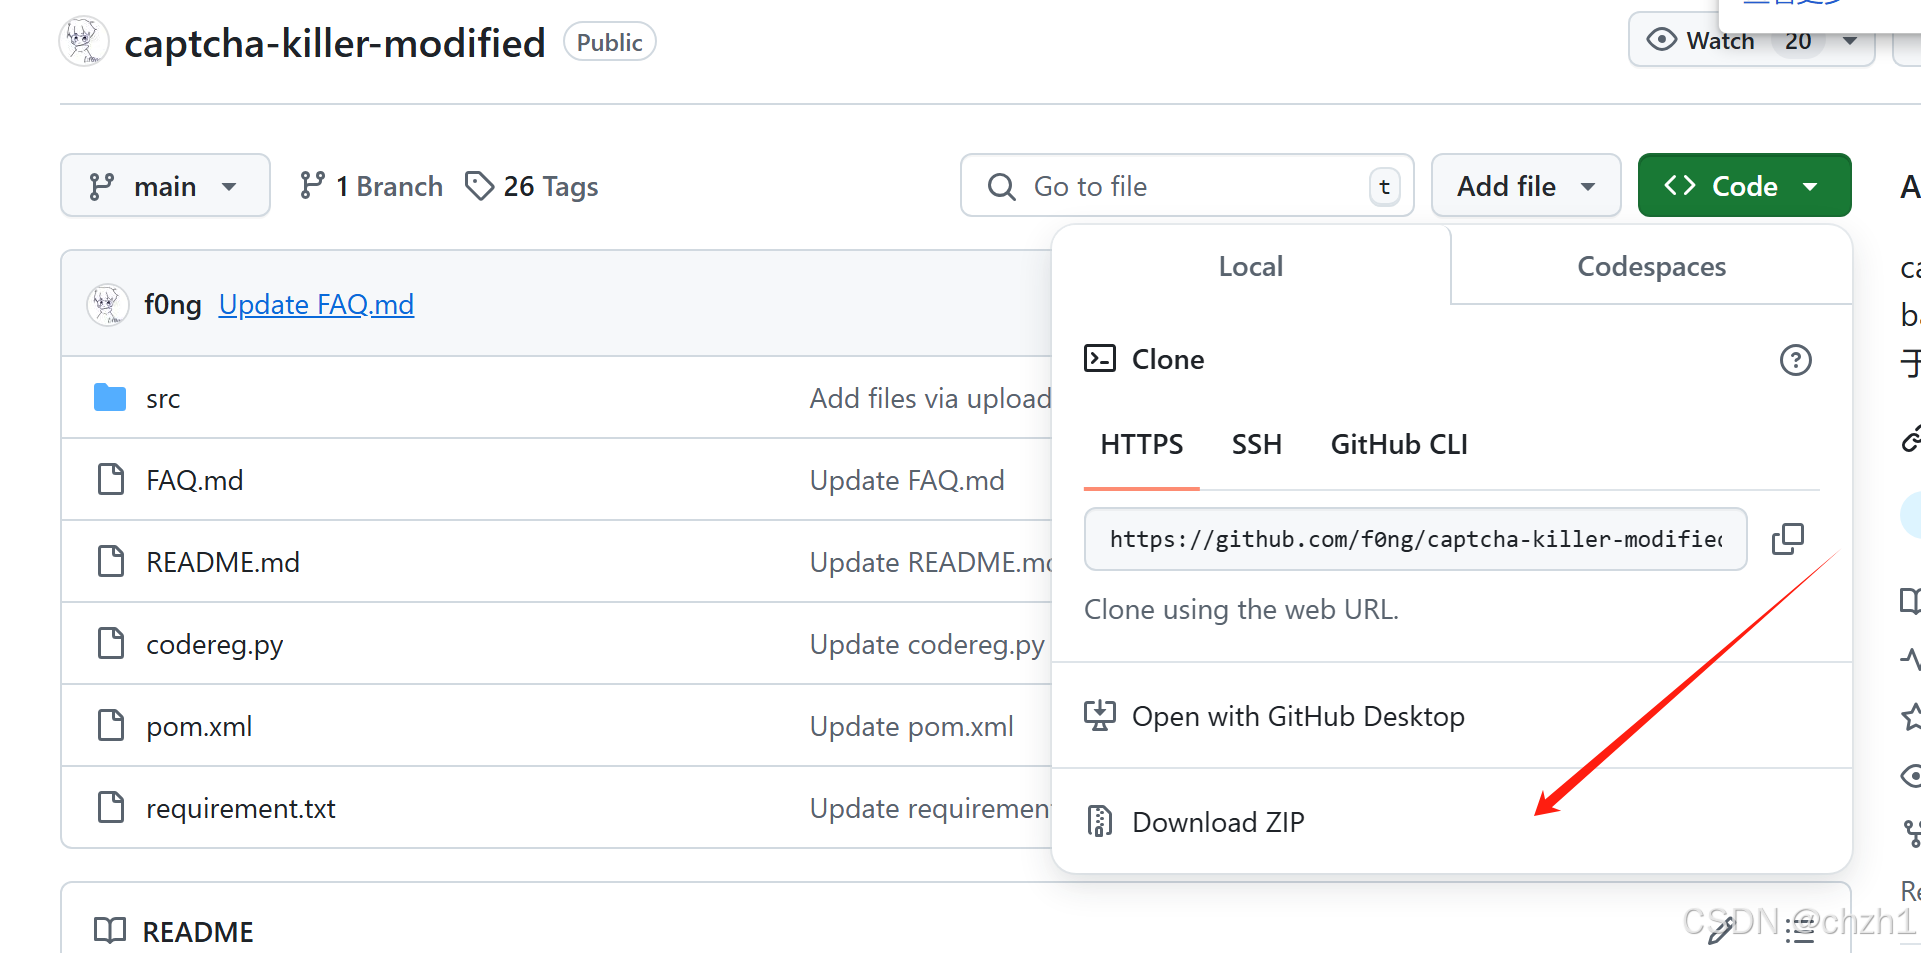Switch to the Codespaces tab
1921x953 pixels.
point(1651,266)
